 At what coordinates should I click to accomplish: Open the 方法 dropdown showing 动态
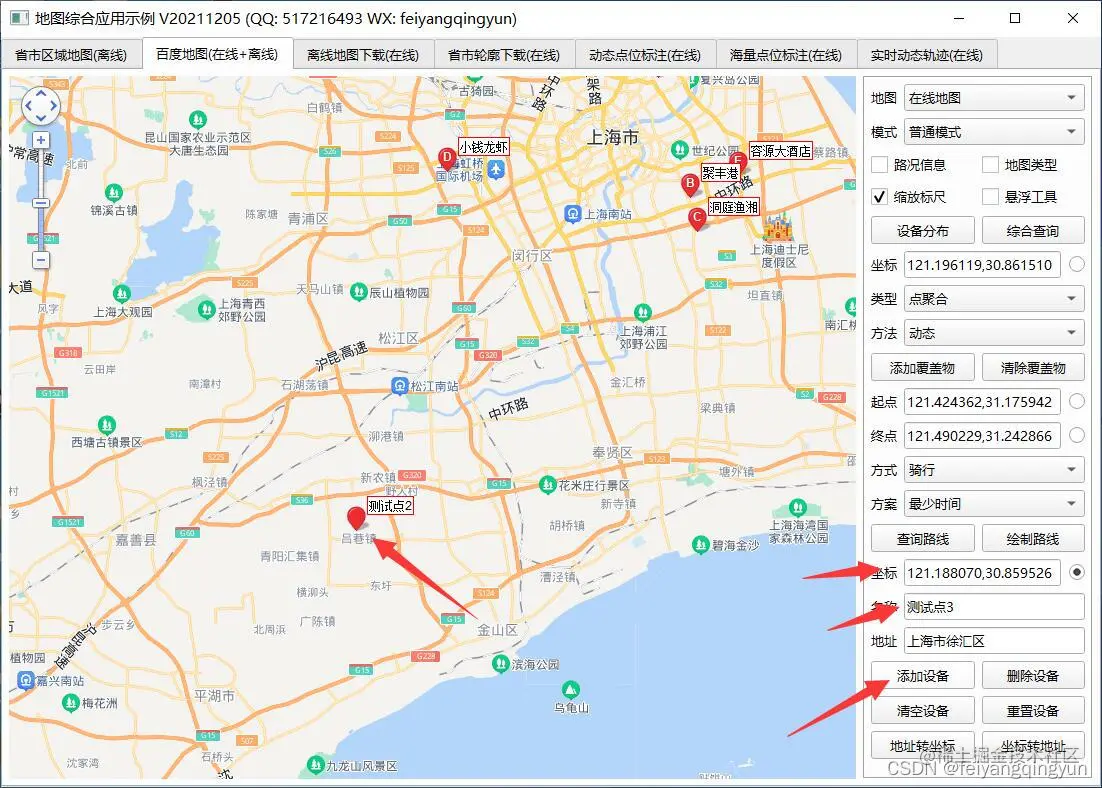point(994,333)
